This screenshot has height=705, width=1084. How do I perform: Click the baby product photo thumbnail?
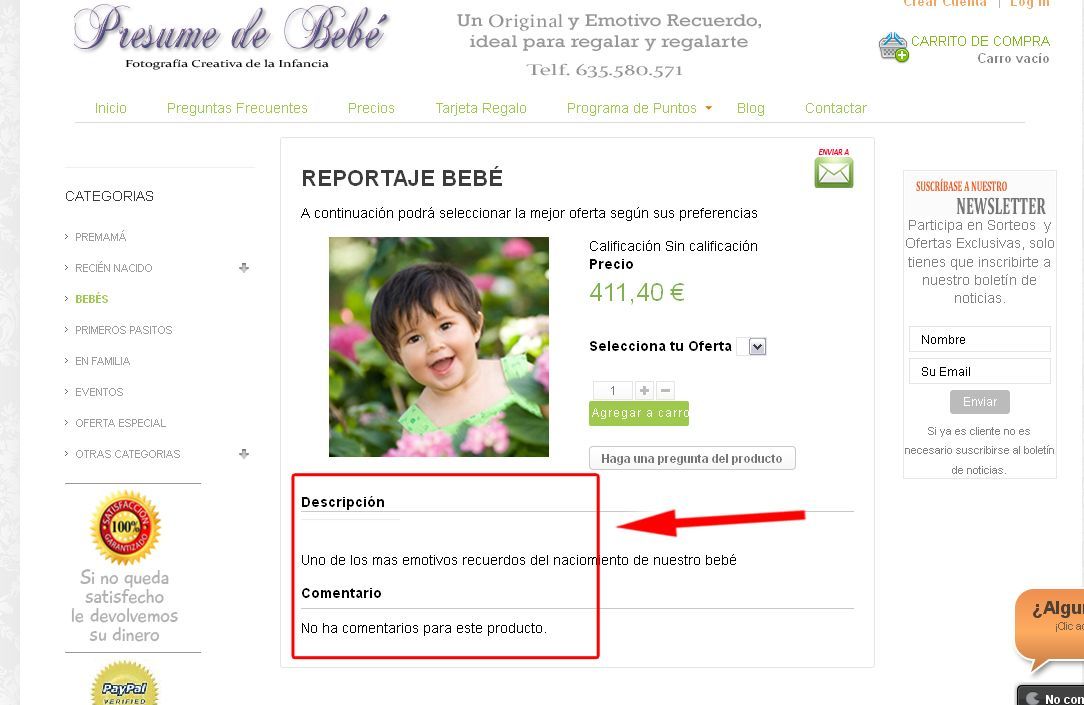[x=439, y=346]
